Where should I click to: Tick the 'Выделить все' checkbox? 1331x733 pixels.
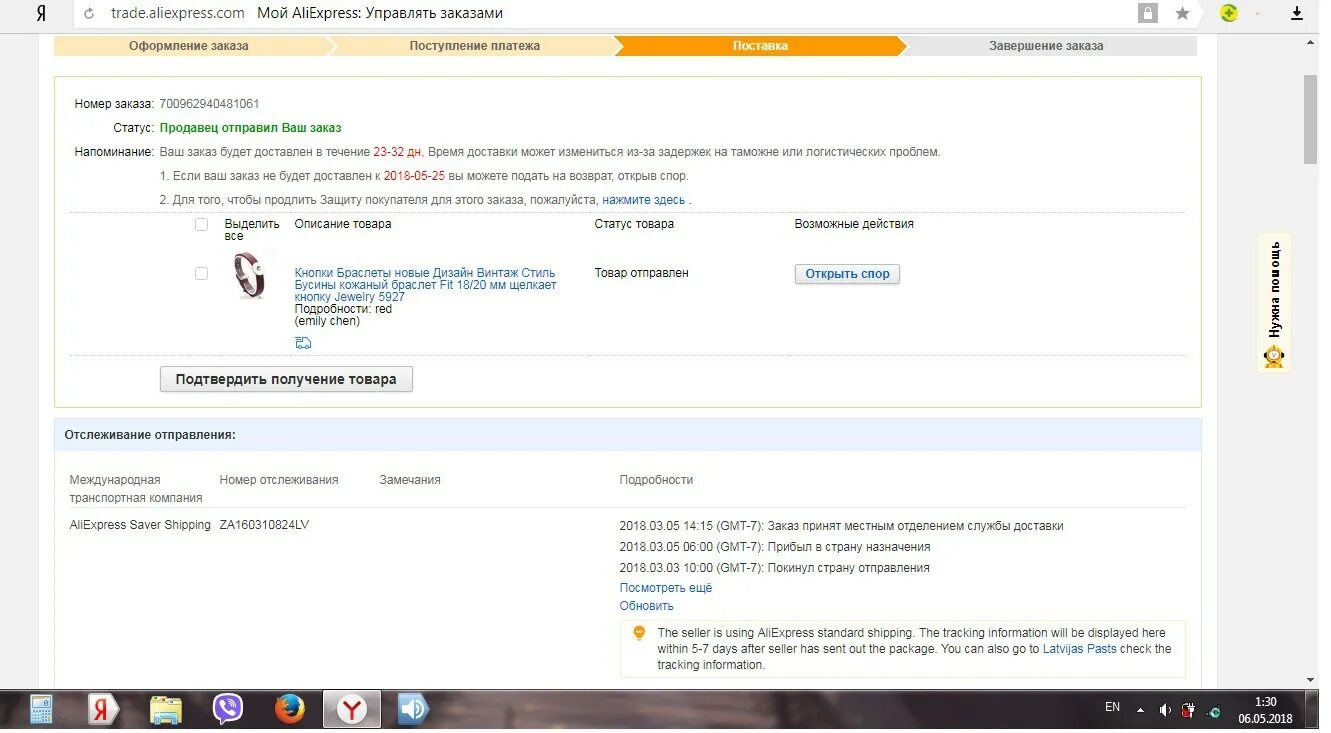[x=201, y=224]
